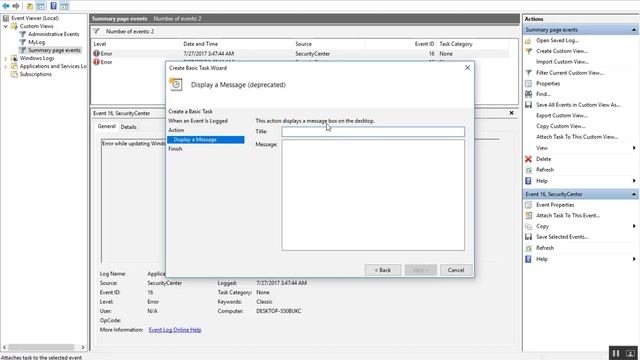Expand Applications and Services Logs node
This screenshot has height=360, width=640.
coord(5,66)
